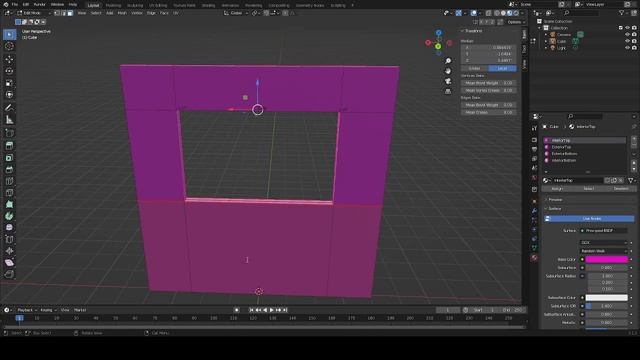
Task: Select the Poly Build tool
Action: pos(9,204)
